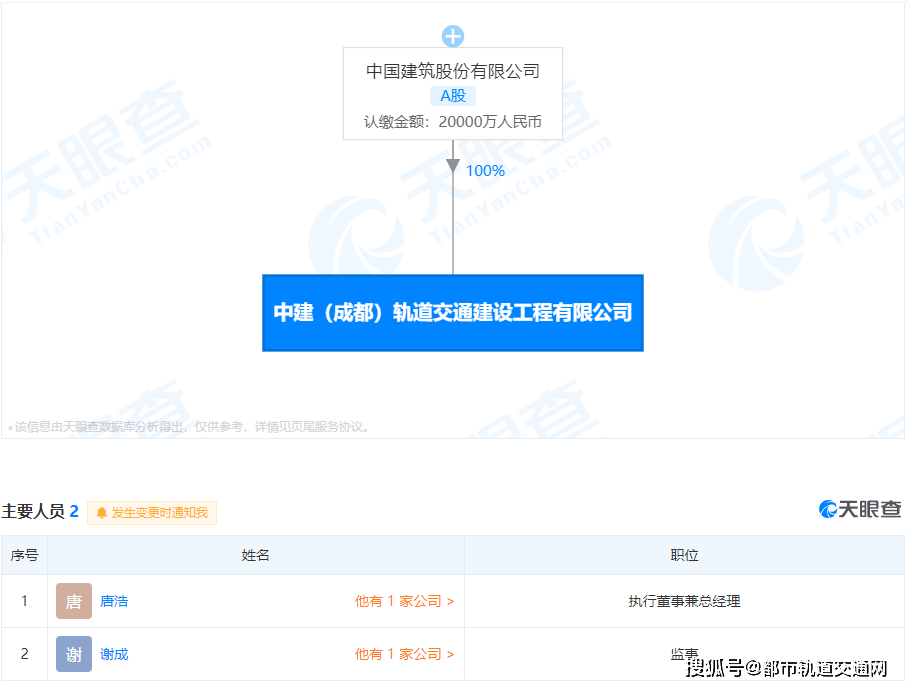Open 唐浩's profile link
This screenshot has width=908, height=688.
click(114, 601)
